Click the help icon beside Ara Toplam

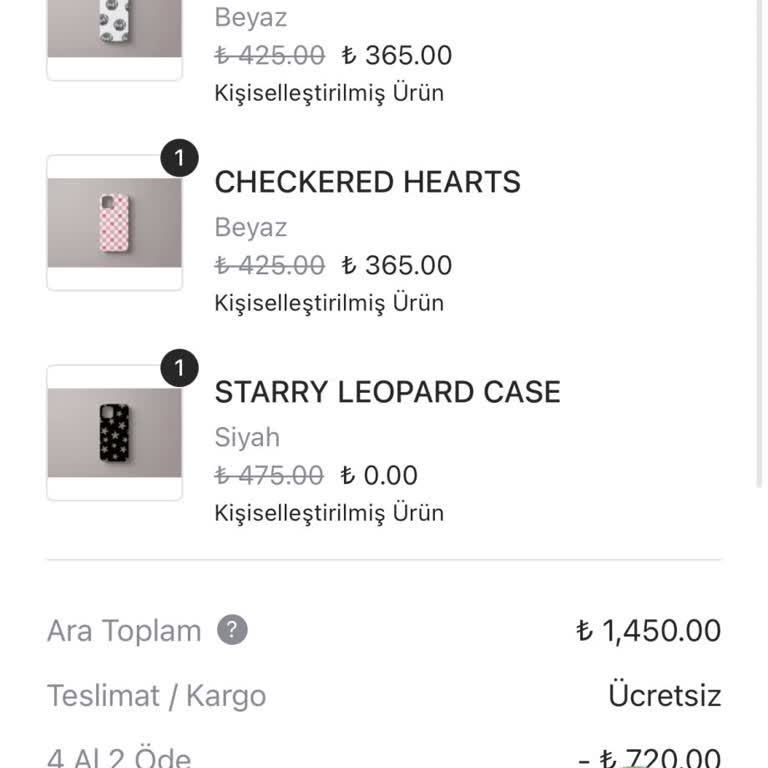point(232,631)
